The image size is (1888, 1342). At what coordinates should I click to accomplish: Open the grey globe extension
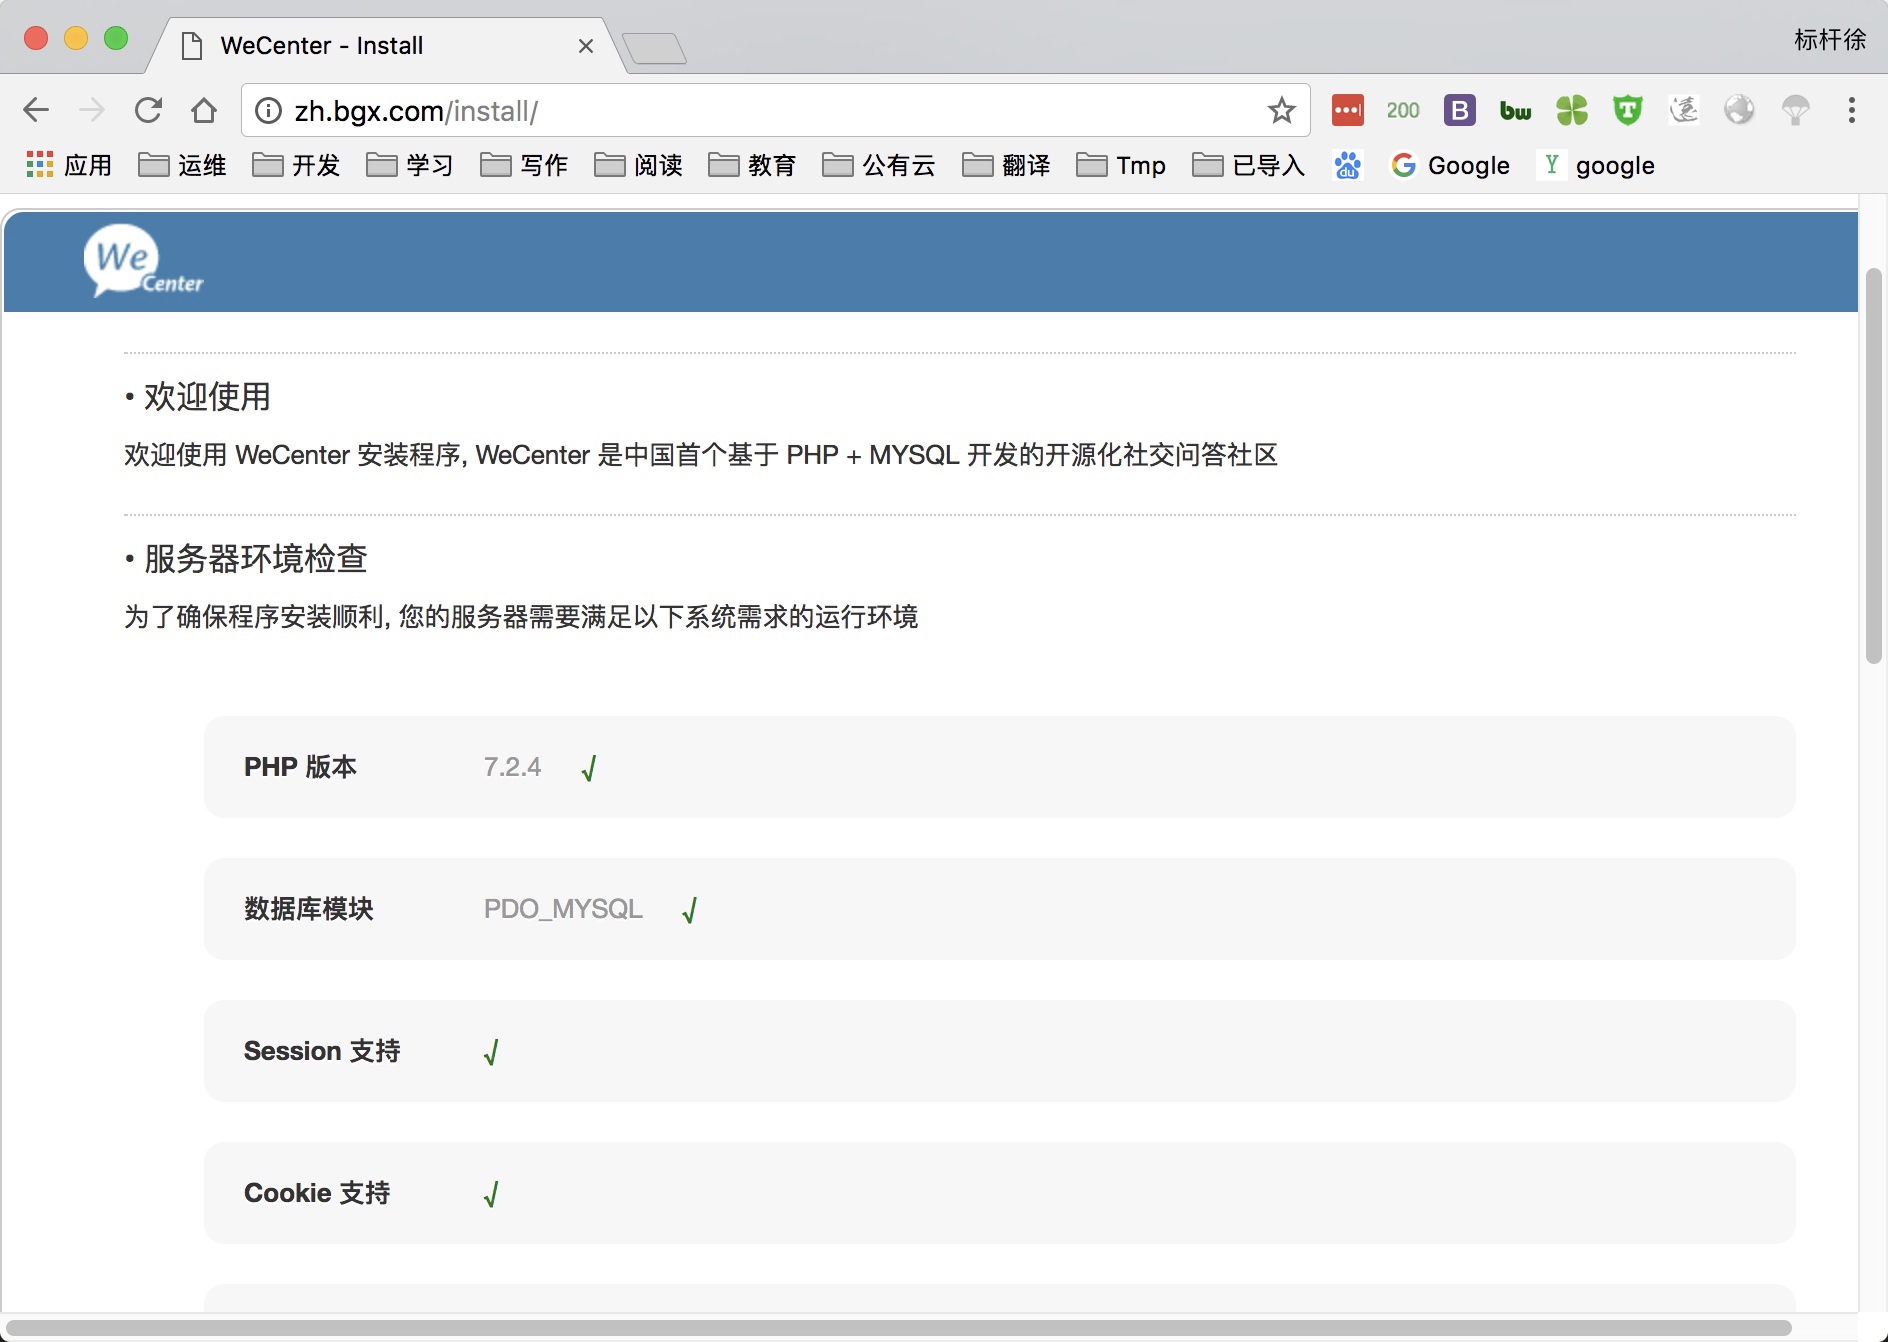[x=1740, y=110]
